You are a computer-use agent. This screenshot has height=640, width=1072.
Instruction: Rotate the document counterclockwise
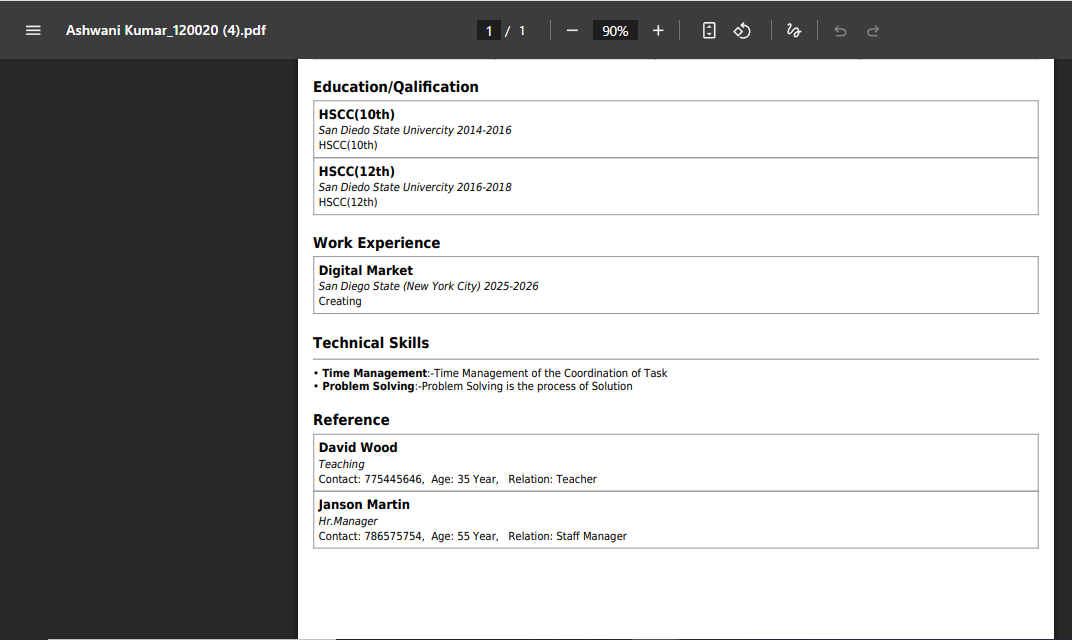pos(742,30)
